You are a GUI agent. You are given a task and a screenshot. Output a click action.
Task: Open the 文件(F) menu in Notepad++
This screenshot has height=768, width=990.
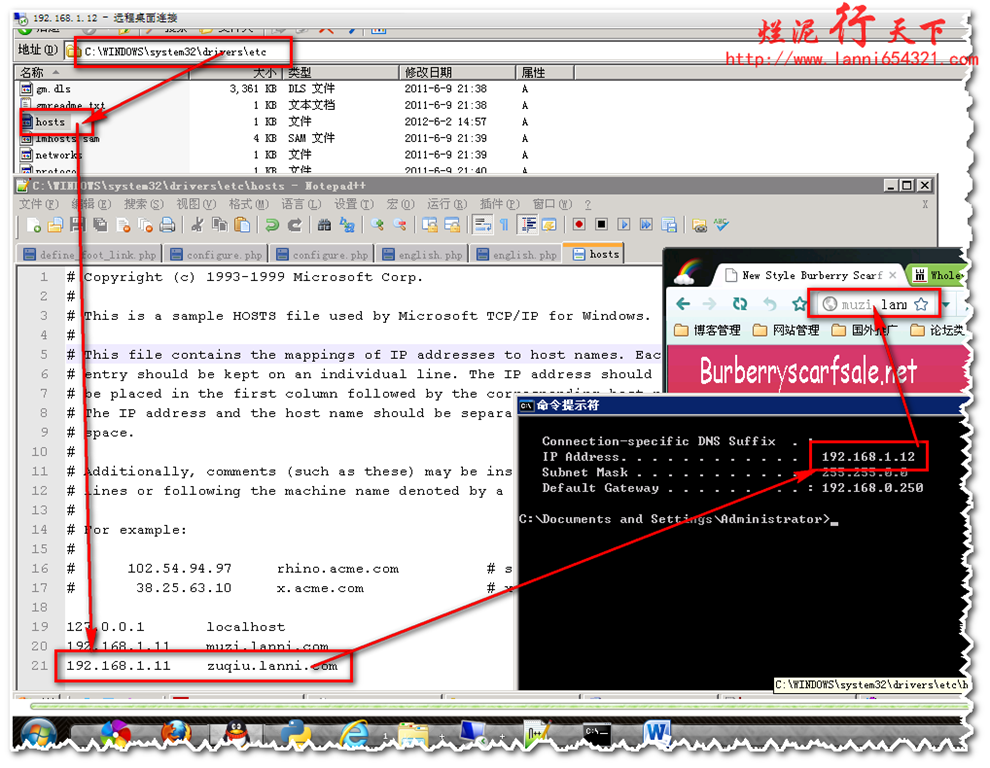(x=39, y=204)
